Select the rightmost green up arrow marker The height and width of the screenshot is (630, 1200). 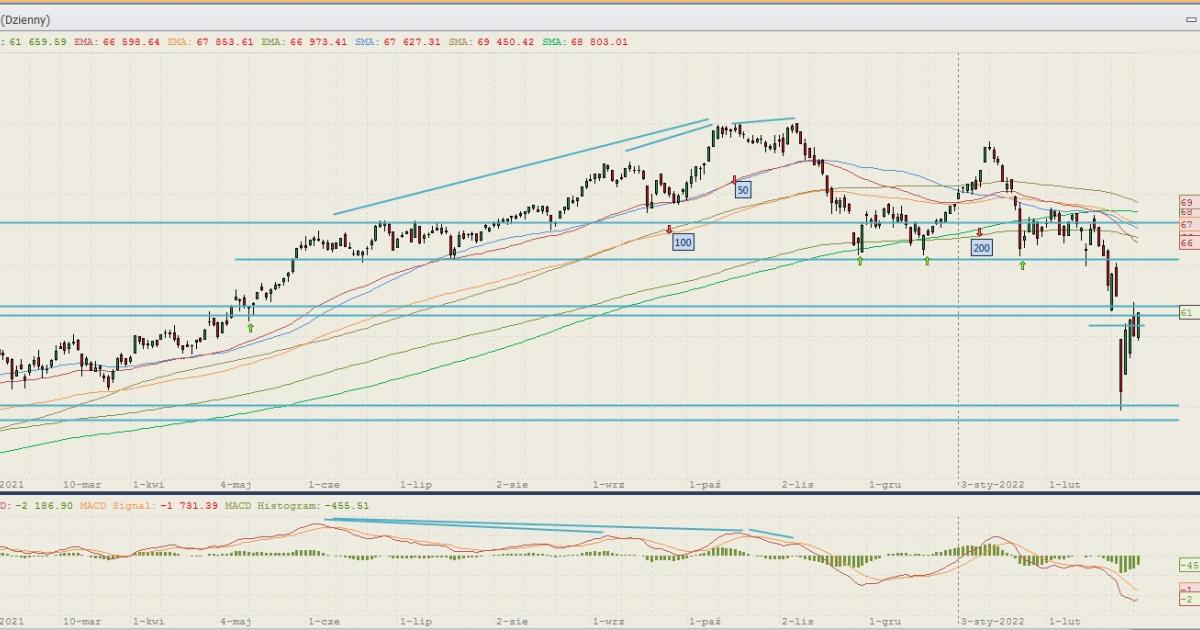coord(1022,265)
